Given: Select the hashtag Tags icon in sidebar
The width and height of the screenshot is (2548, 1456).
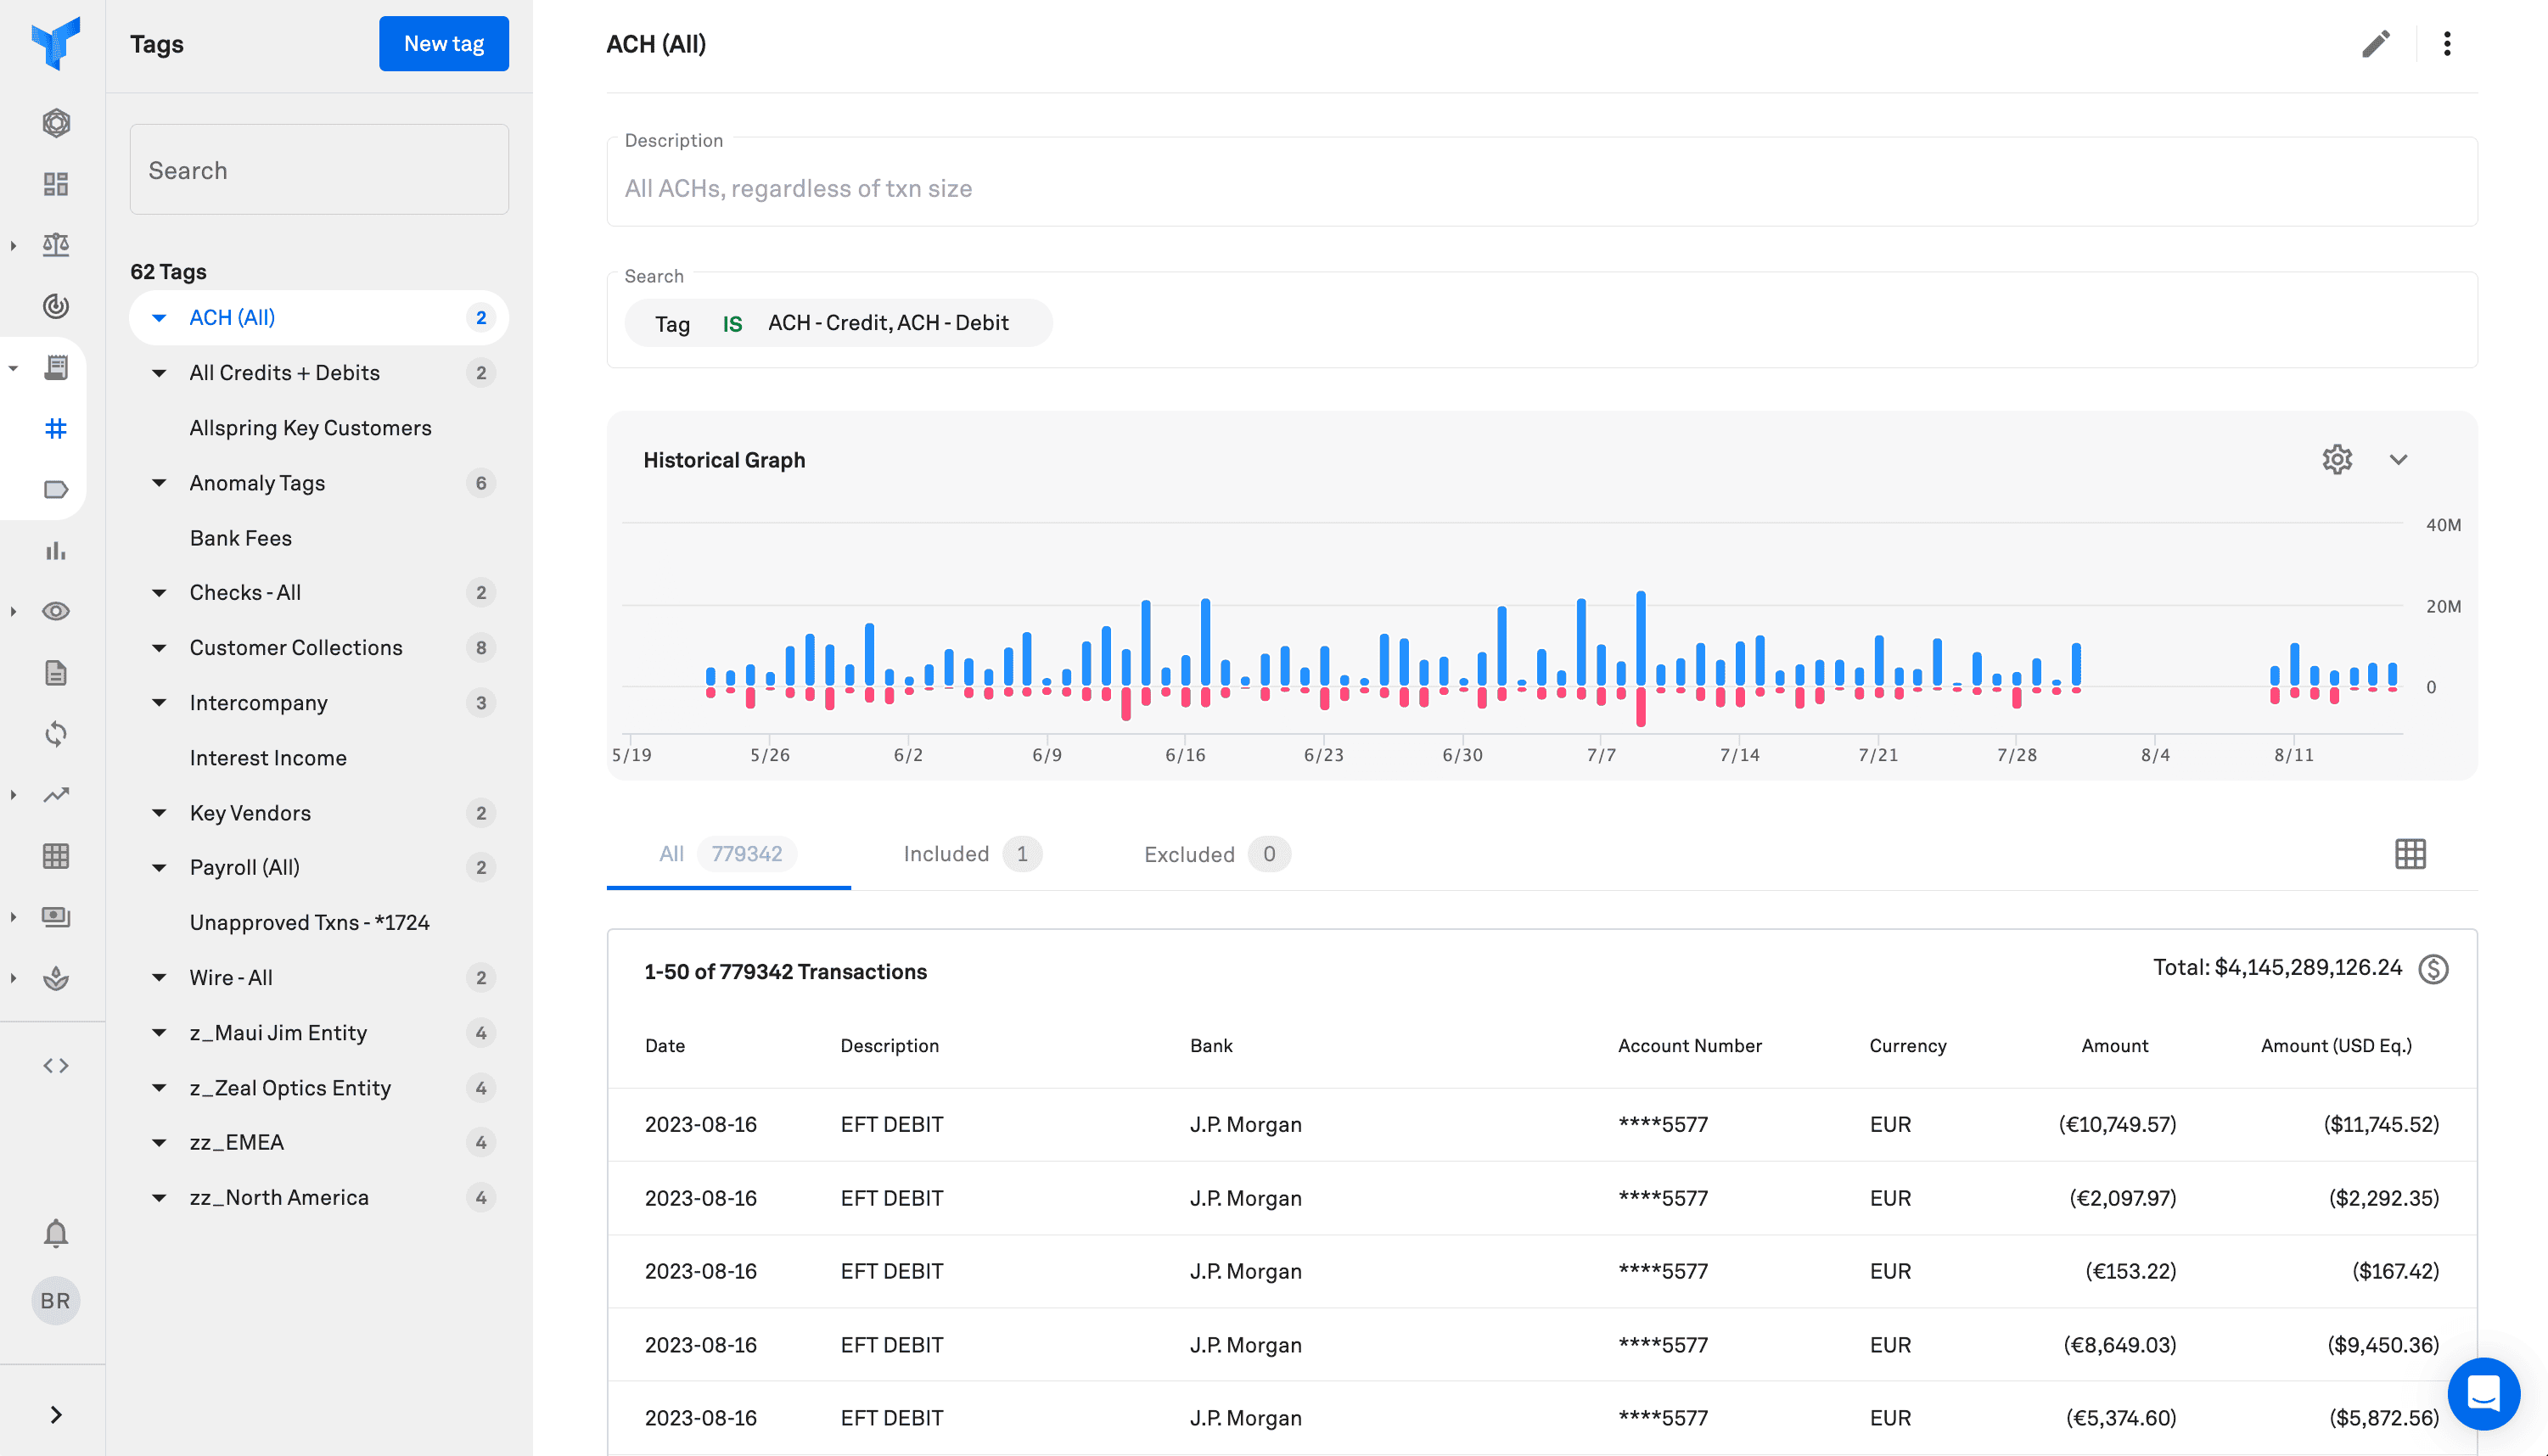Looking at the screenshot, I should [56, 429].
